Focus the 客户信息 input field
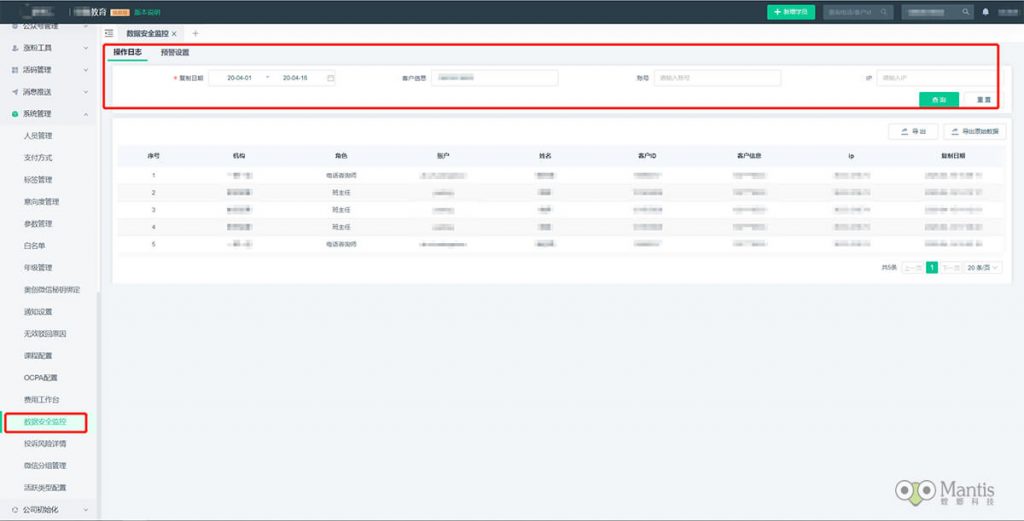Screen dimensions: 1024x521 (x=494, y=78)
